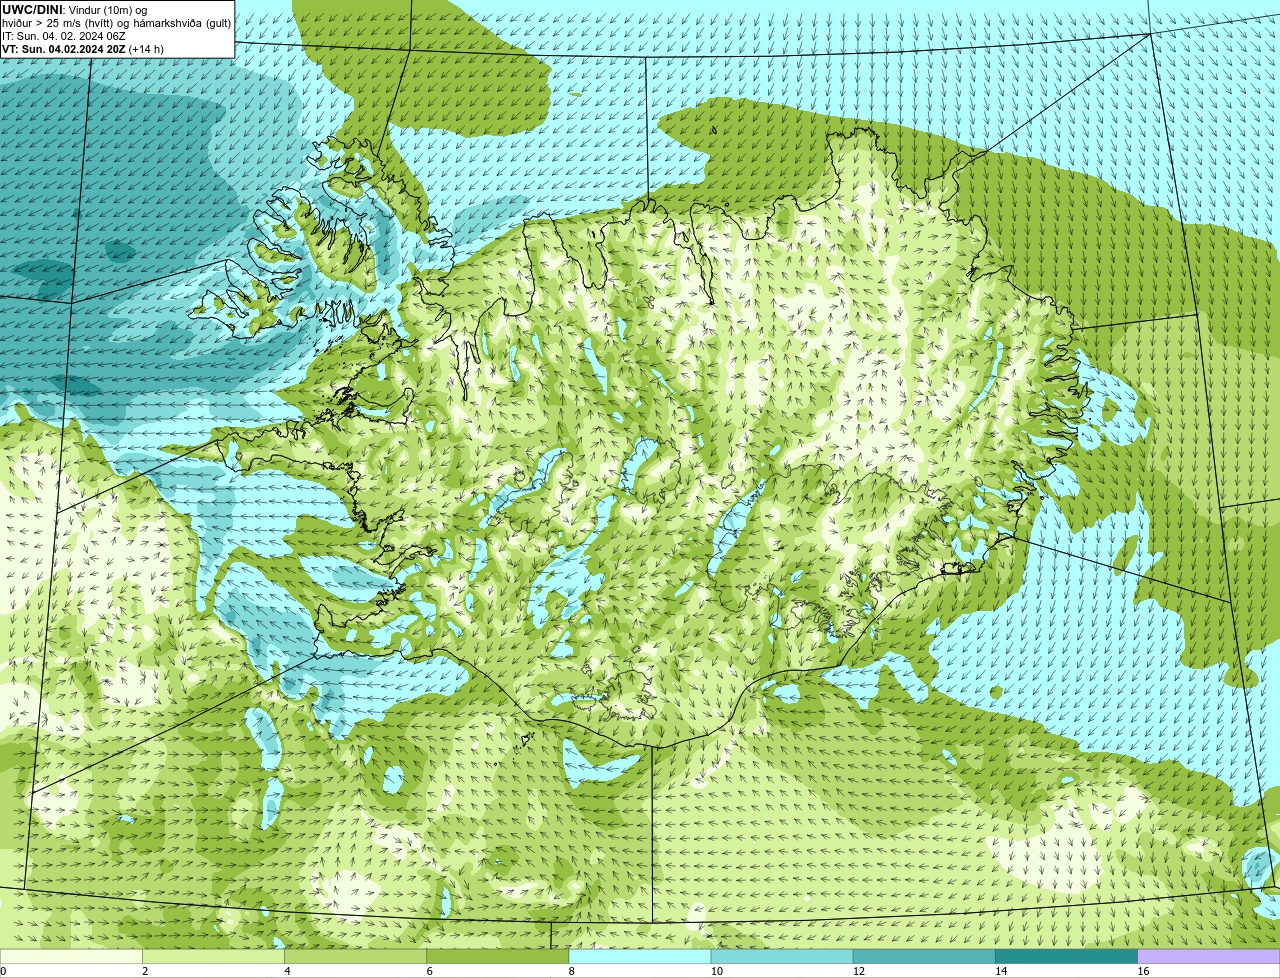This screenshot has width=1280, height=978.
Task: Click the '4' tick label on the scale
Action: tap(287, 971)
